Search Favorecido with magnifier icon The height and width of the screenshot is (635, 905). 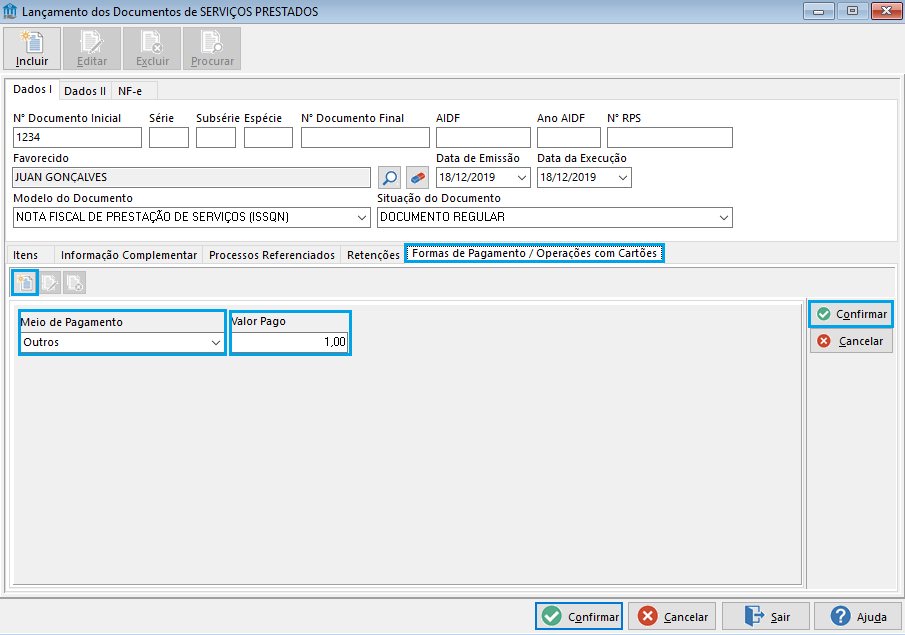(x=390, y=177)
